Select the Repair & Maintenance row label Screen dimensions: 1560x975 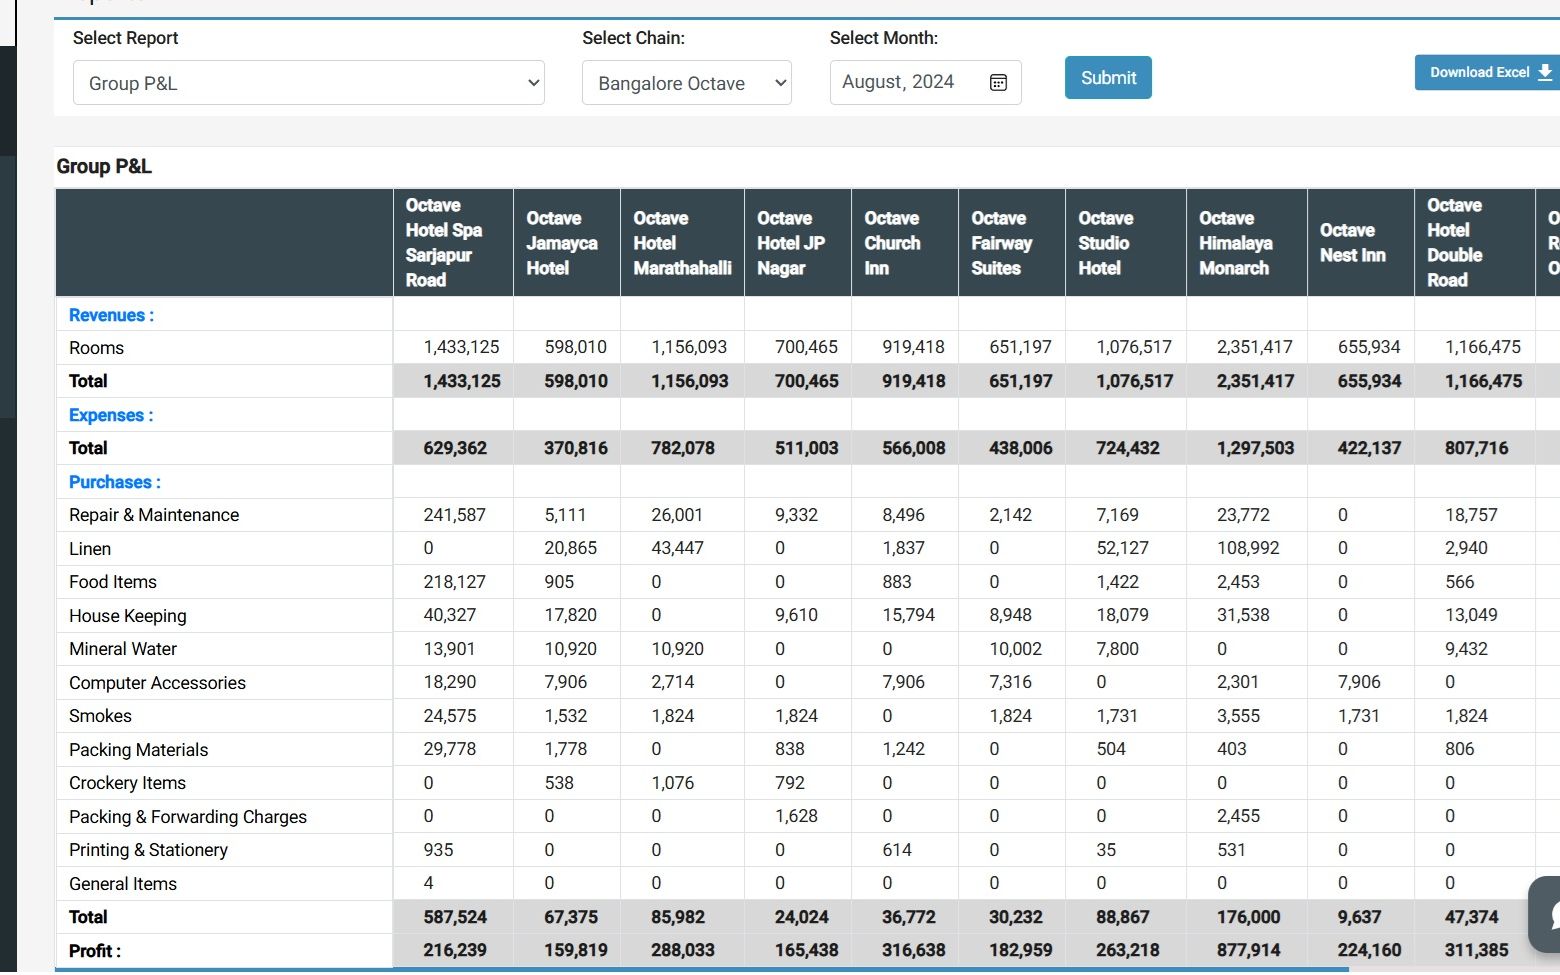[x=154, y=515]
